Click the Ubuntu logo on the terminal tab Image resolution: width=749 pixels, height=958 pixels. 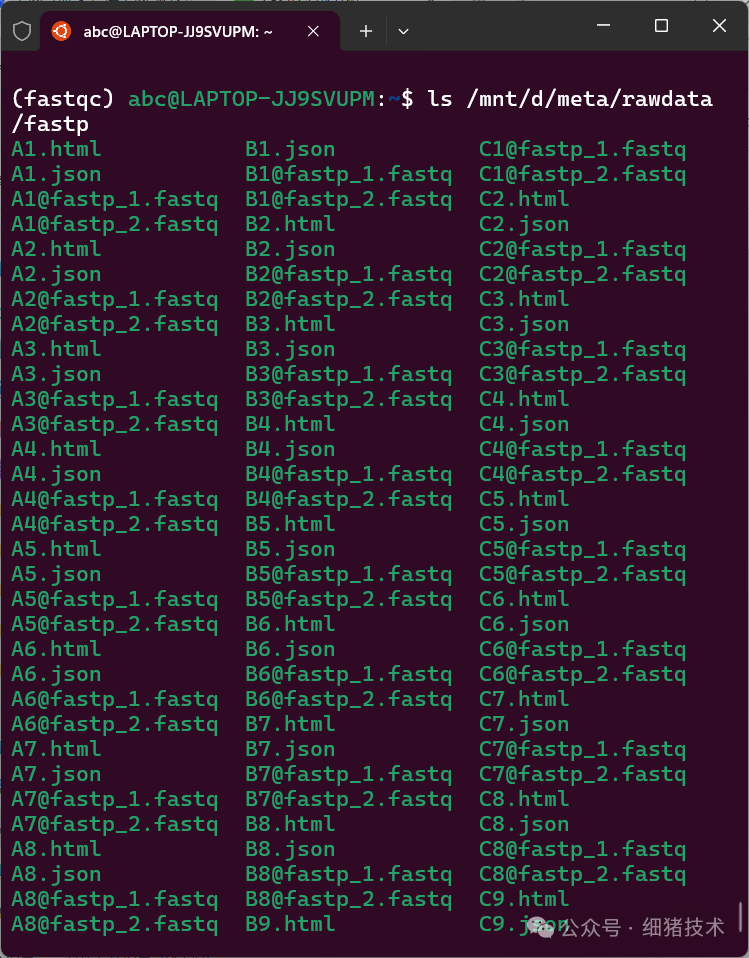[62, 30]
